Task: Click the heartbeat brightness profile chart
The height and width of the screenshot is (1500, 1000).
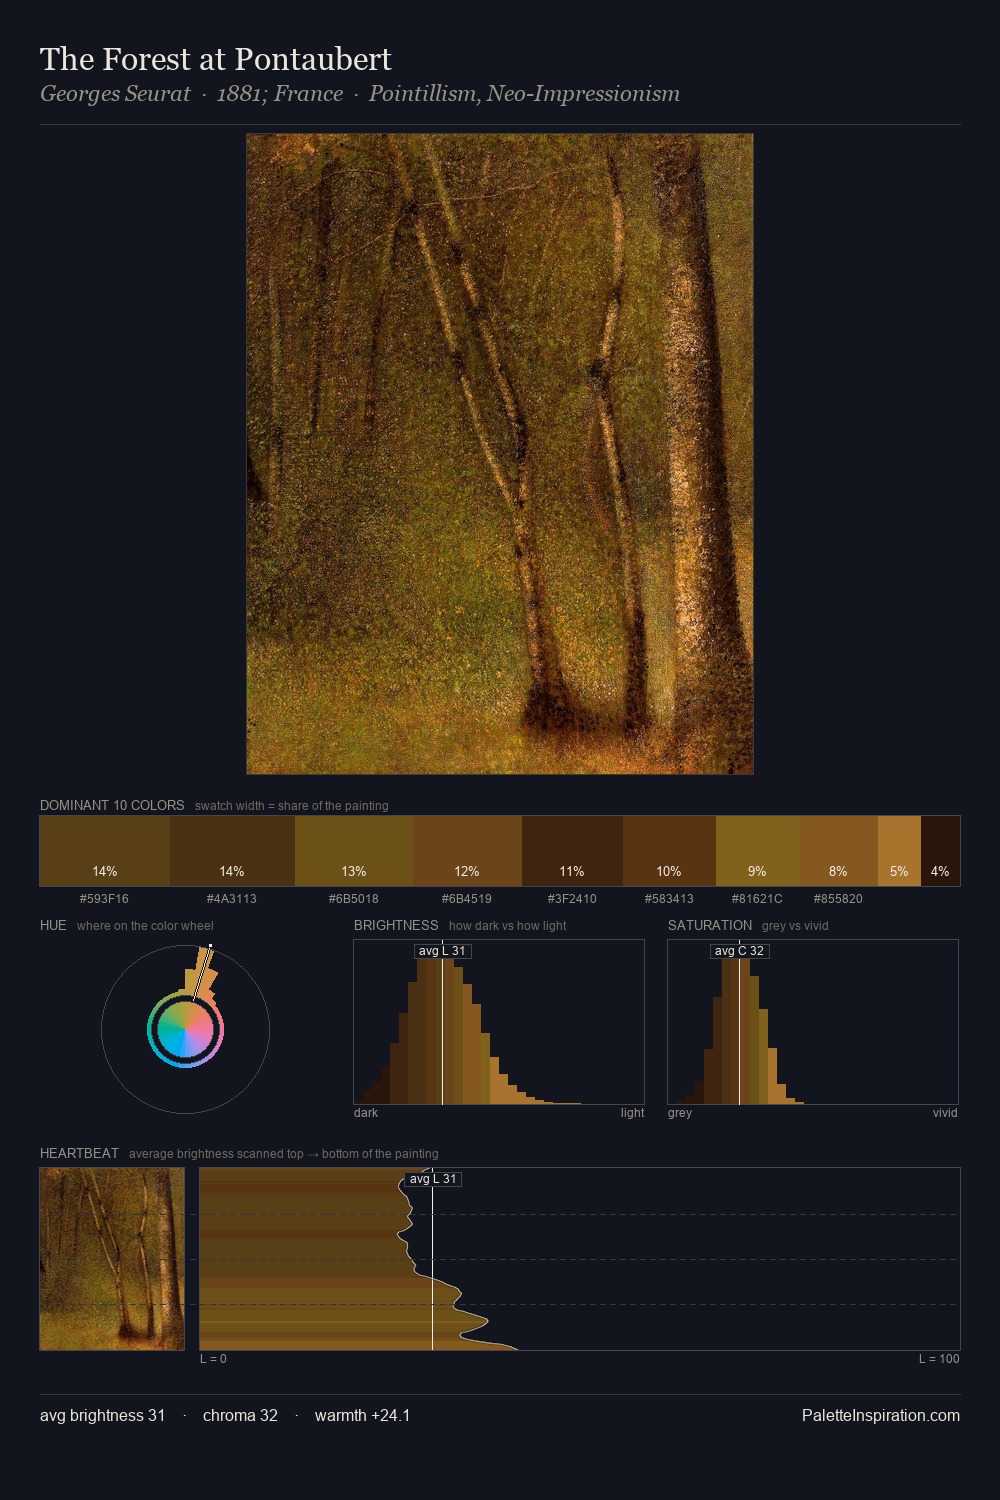Action: [580, 1259]
